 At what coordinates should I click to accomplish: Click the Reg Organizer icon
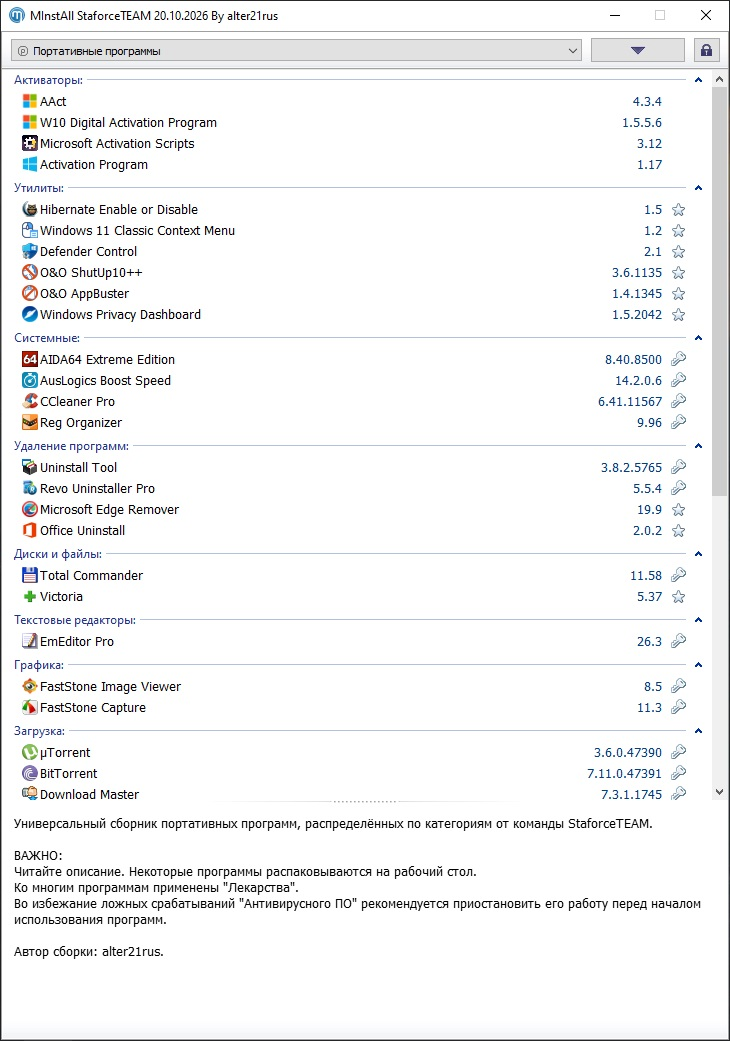click(29, 422)
